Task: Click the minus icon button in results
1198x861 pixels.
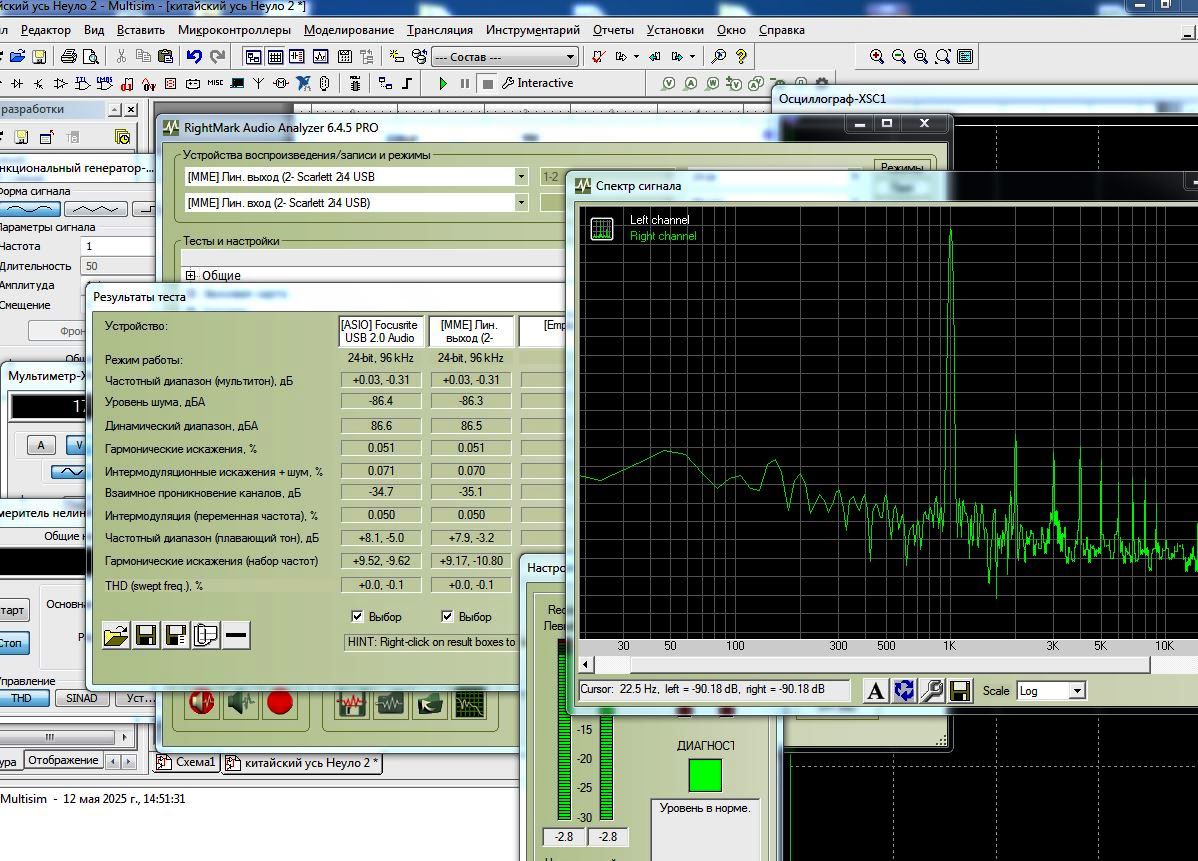Action: point(236,636)
